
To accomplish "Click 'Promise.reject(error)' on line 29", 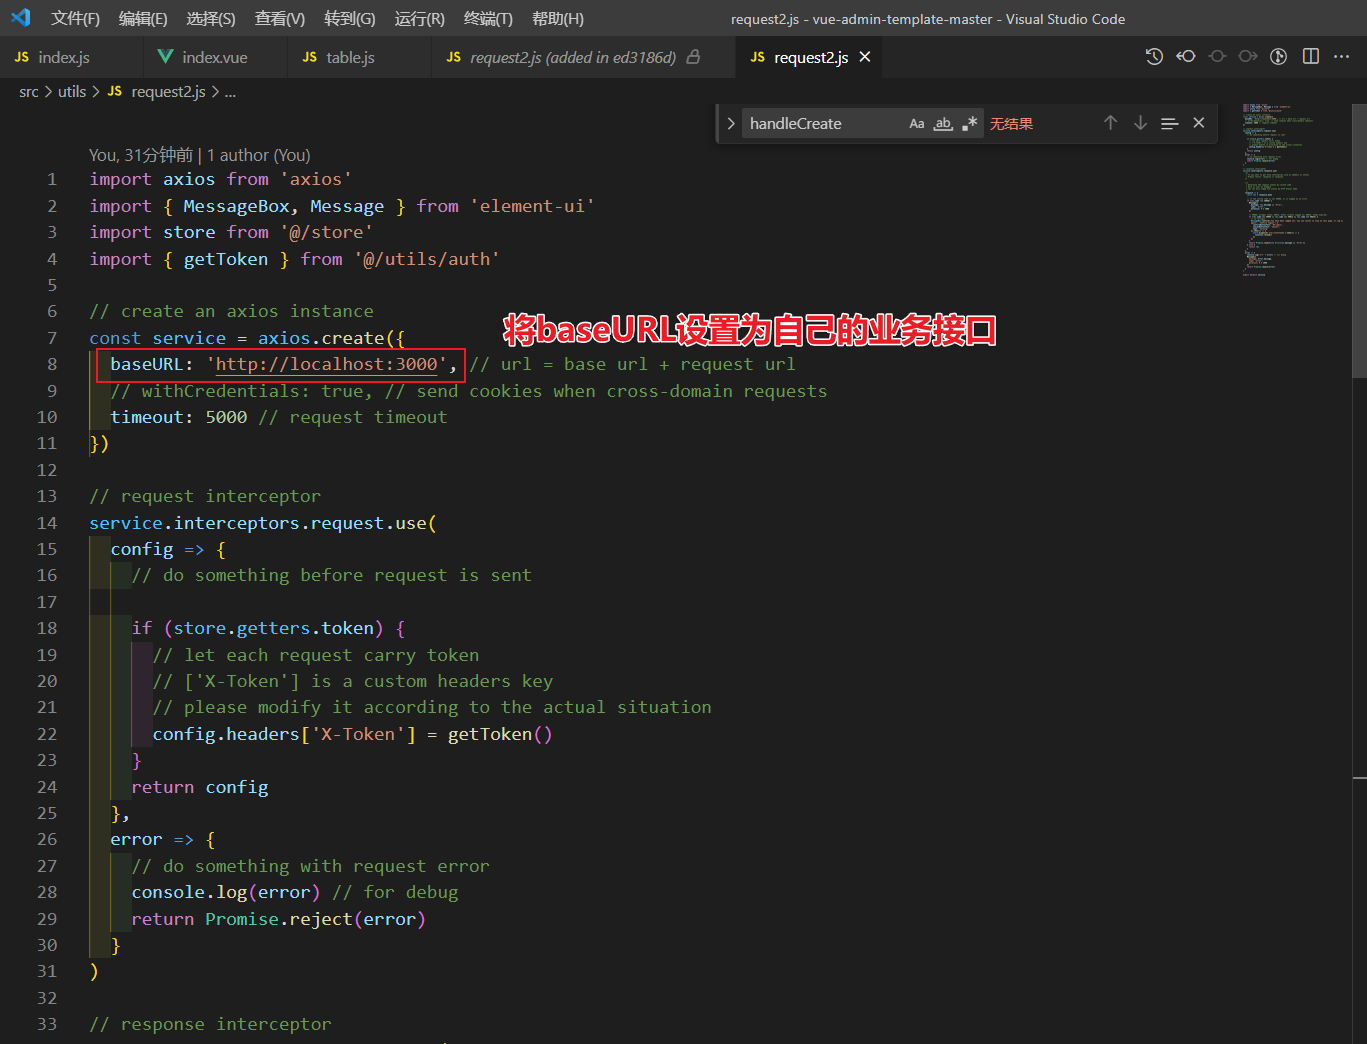I will pyautogui.click(x=315, y=919).
